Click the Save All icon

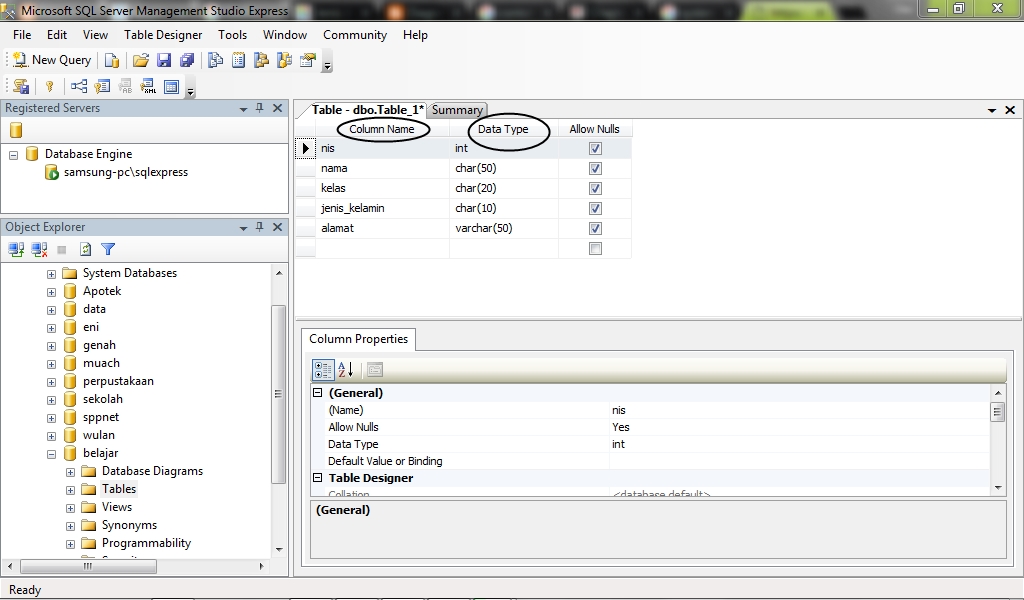[x=187, y=61]
